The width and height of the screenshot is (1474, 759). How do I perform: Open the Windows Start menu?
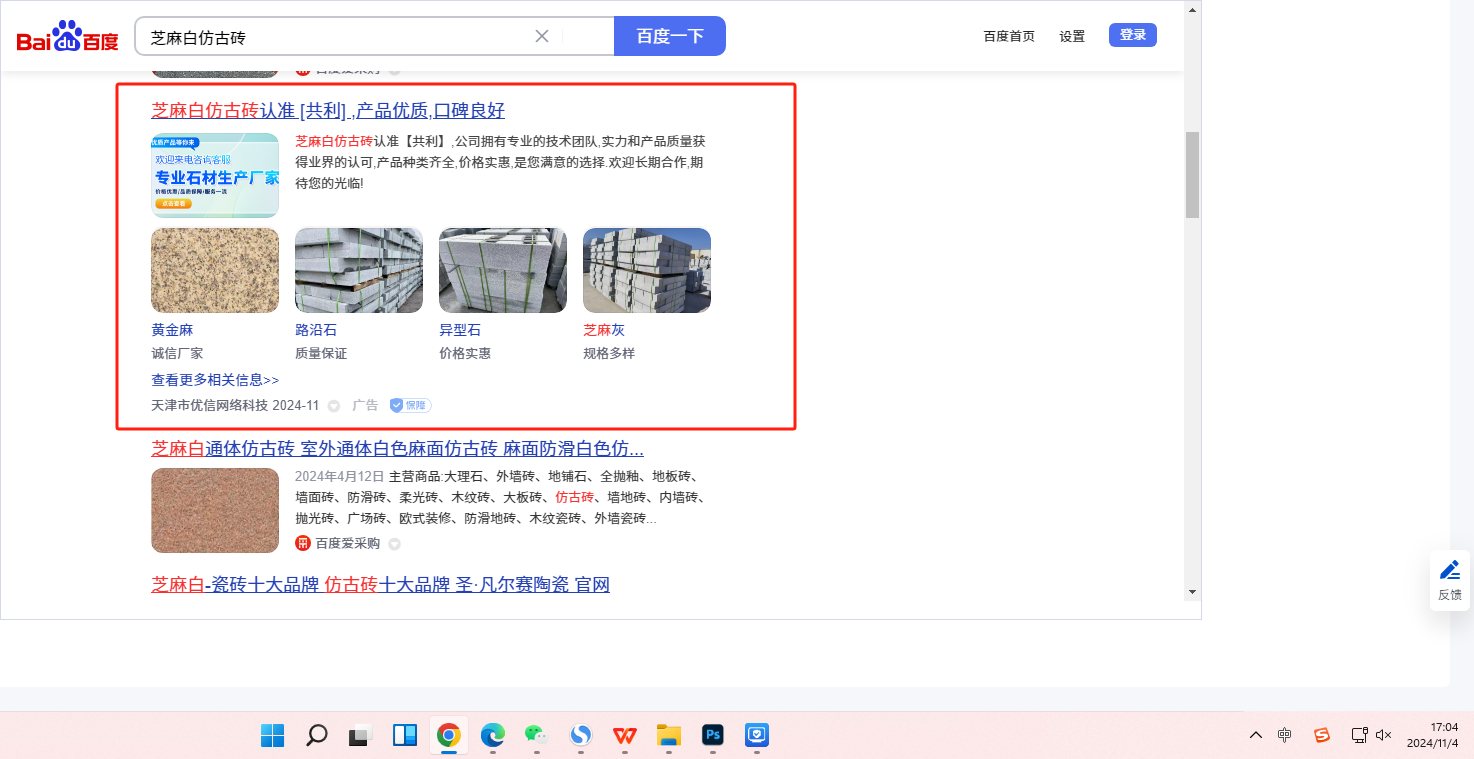click(272, 736)
